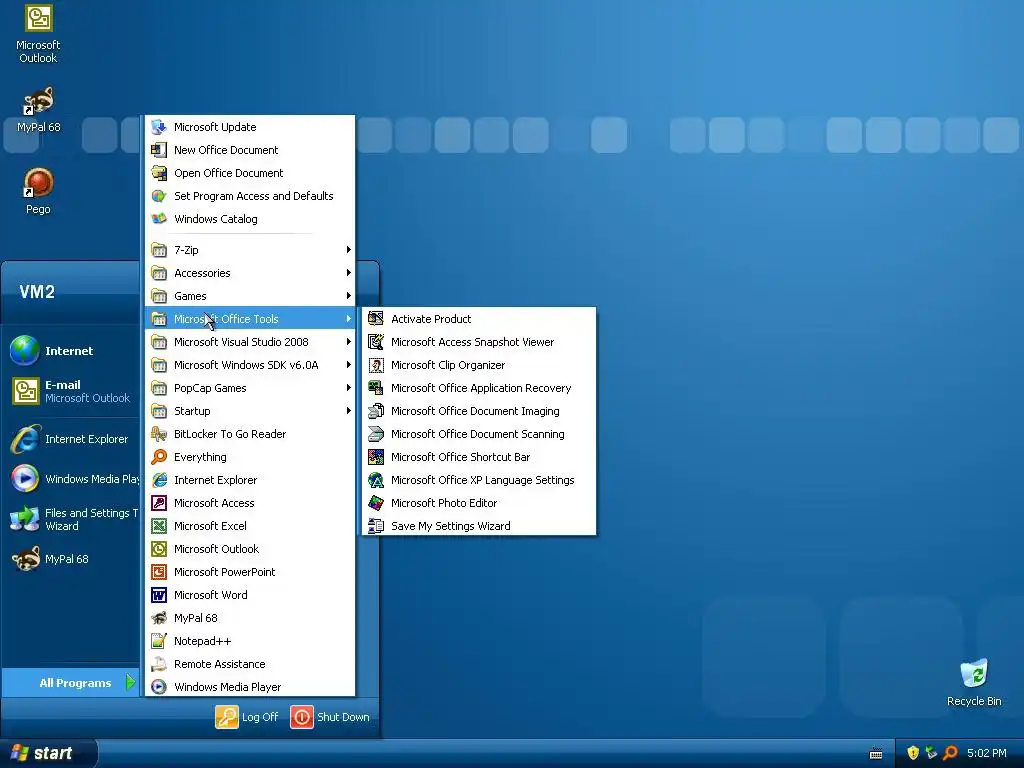Expand Microsoft Visual Studio 2008 submenu arrow

(x=349, y=342)
